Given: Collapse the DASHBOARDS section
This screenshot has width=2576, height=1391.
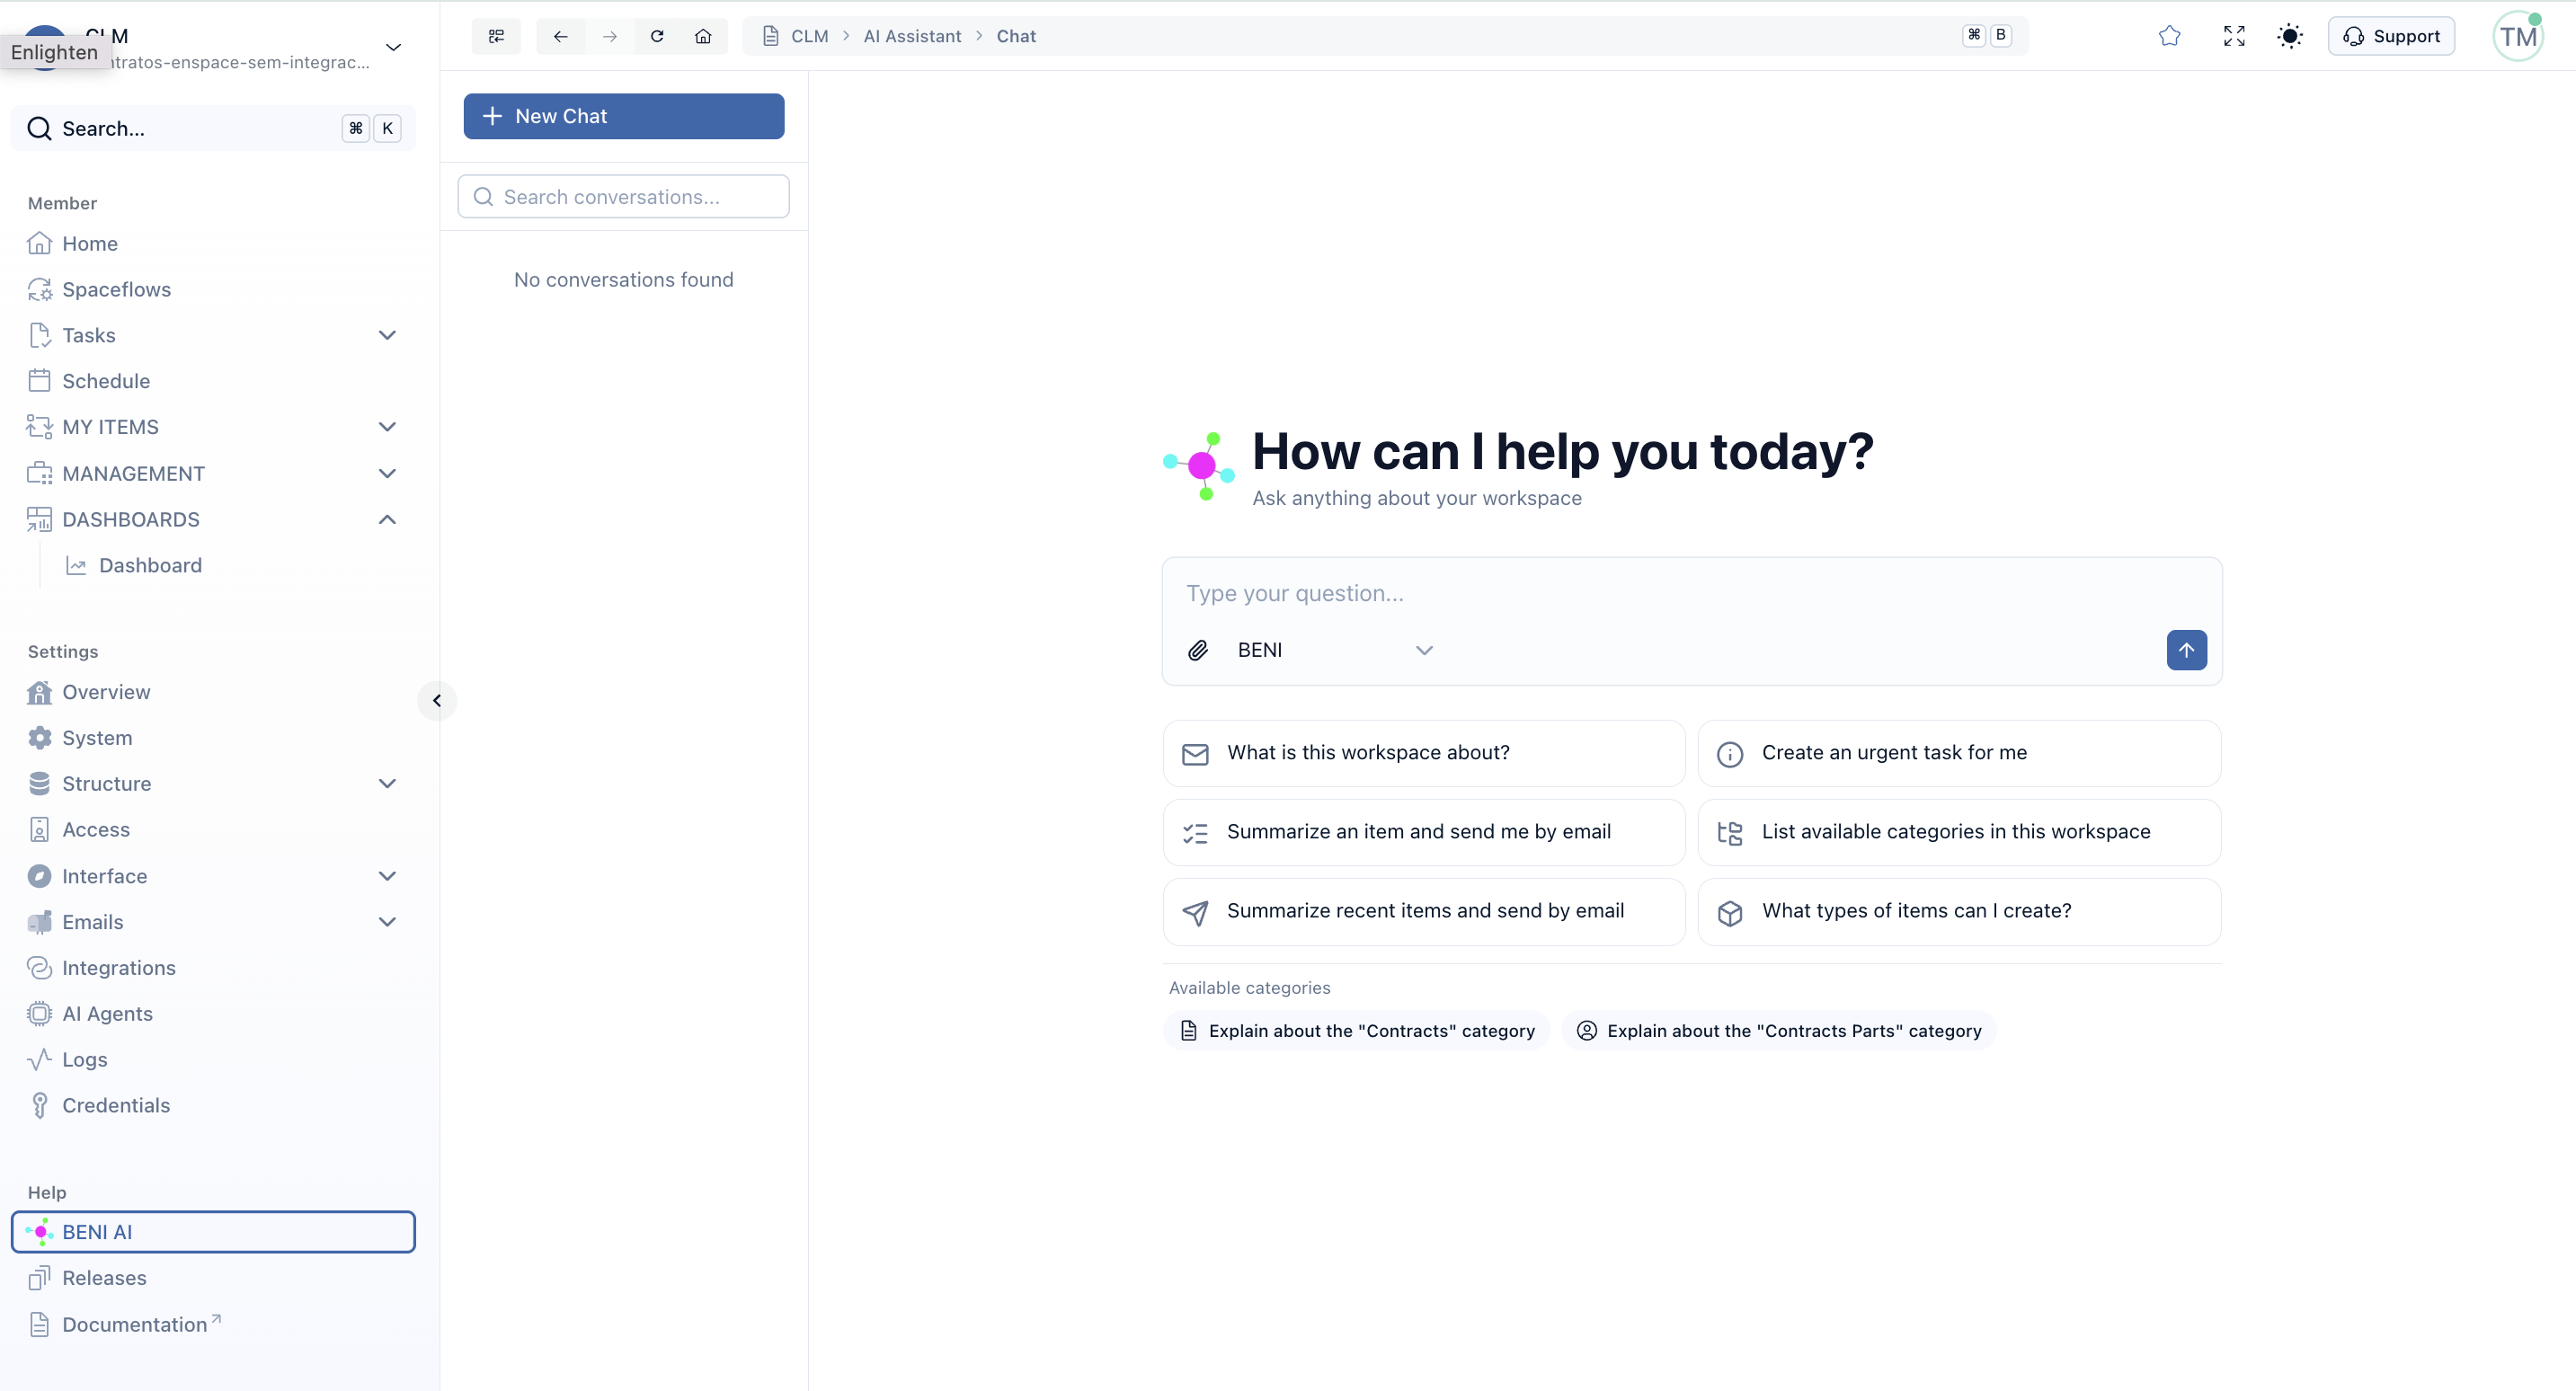Looking at the screenshot, I should tap(387, 519).
